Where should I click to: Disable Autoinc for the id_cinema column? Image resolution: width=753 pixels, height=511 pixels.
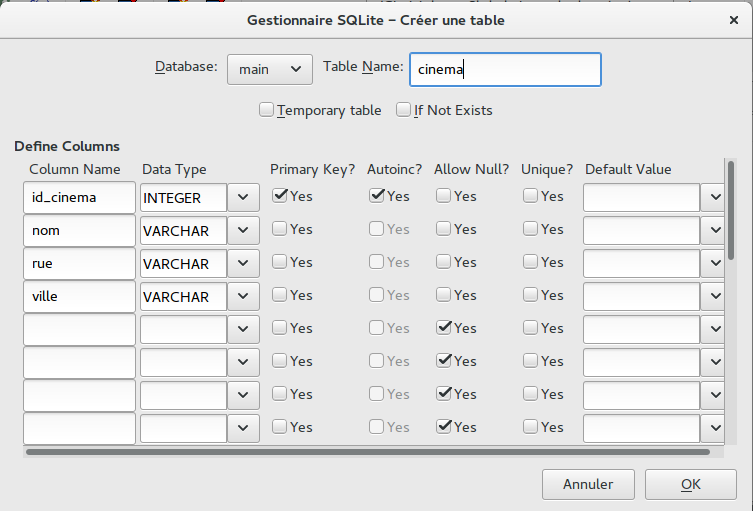pyautogui.click(x=377, y=196)
